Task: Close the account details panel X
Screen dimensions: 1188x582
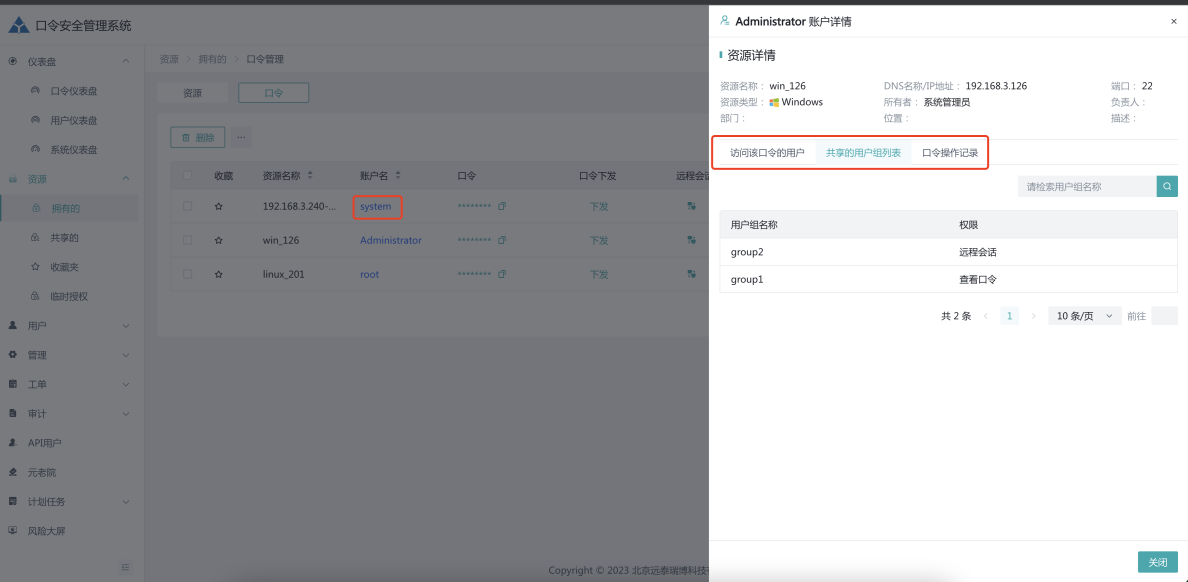Action: tap(1174, 21)
